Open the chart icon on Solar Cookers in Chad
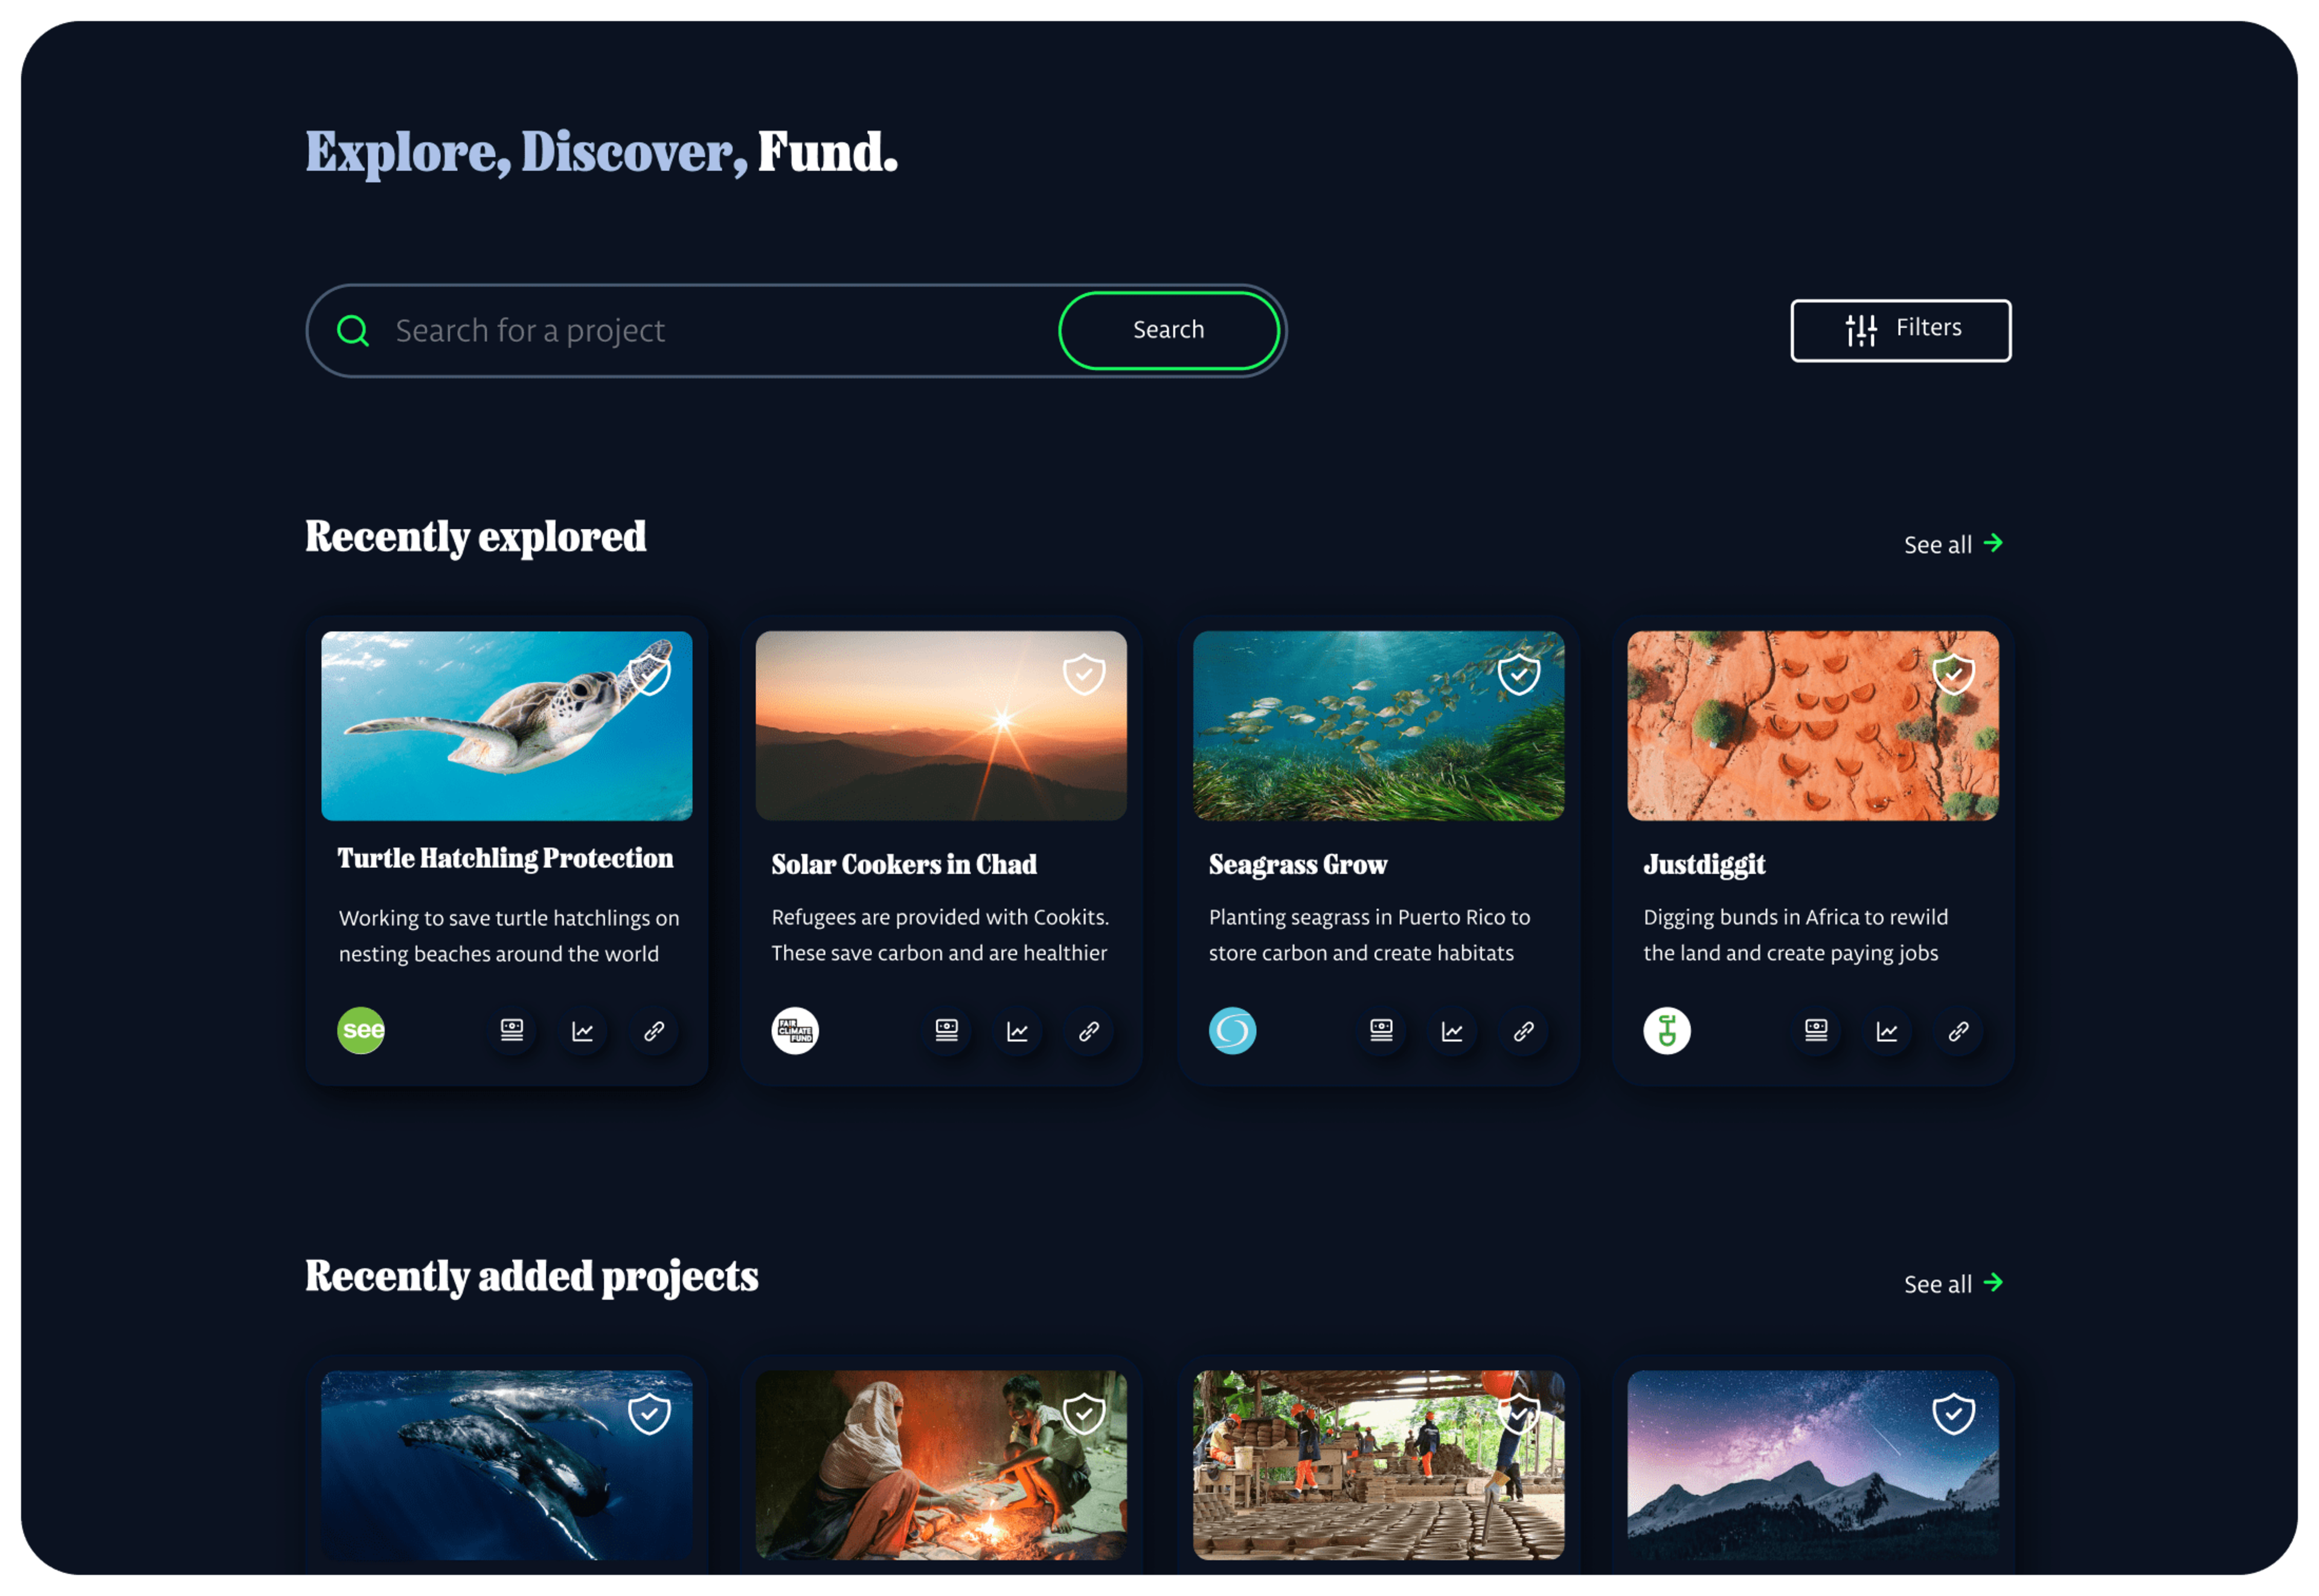This screenshot has height=1596, width=2319. (1017, 1030)
